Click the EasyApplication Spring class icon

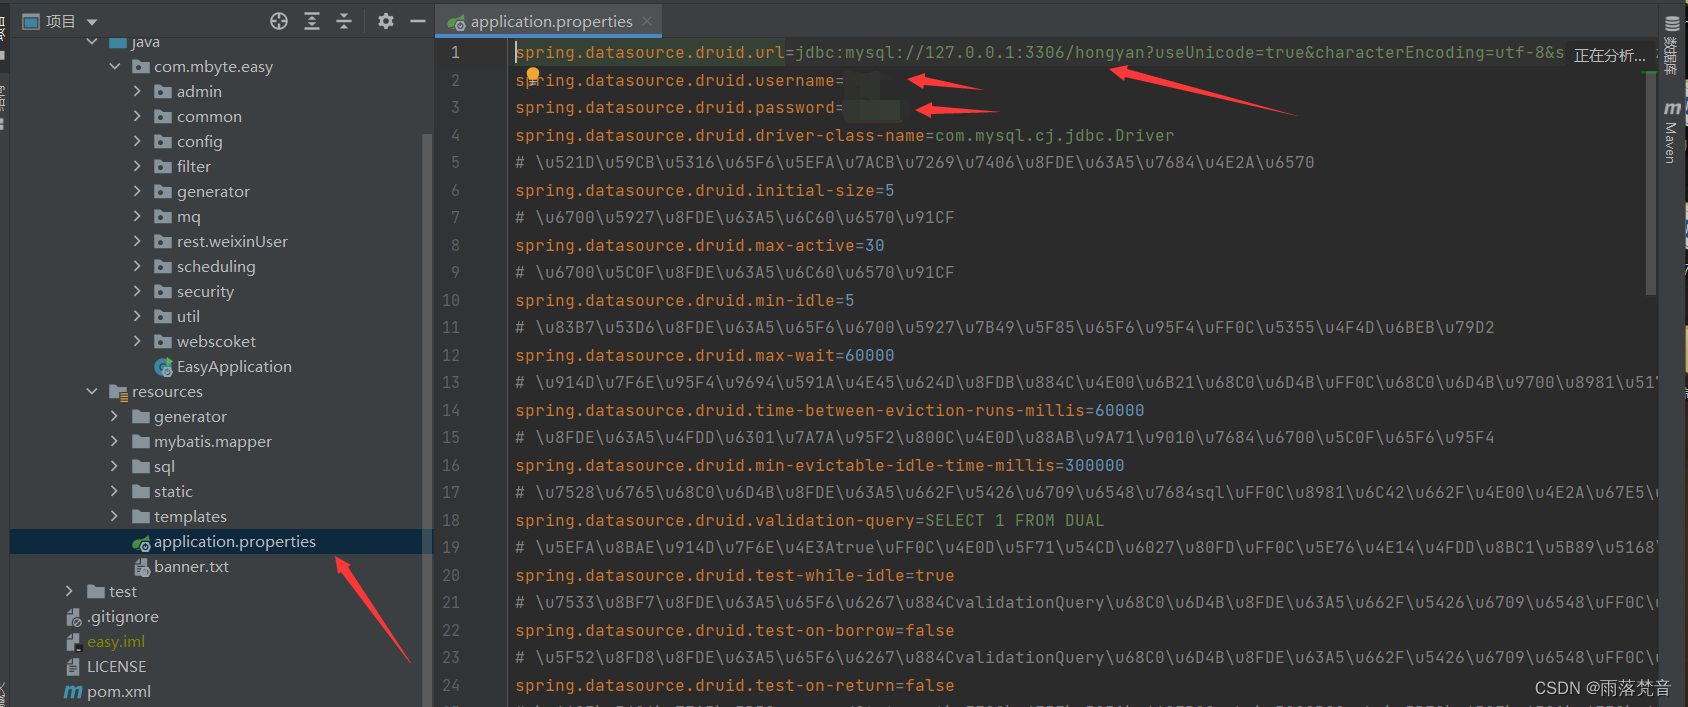coord(163,367)
